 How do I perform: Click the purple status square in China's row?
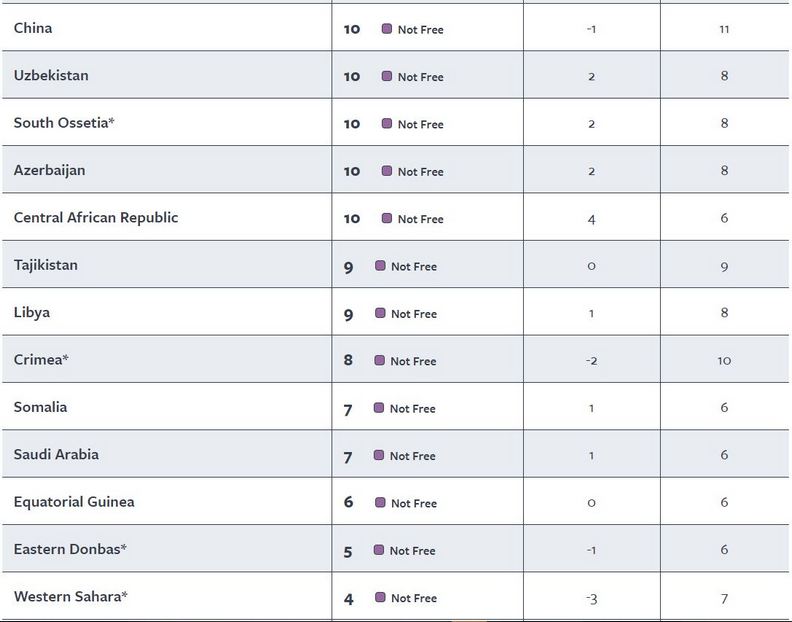(x=386, y=29)
